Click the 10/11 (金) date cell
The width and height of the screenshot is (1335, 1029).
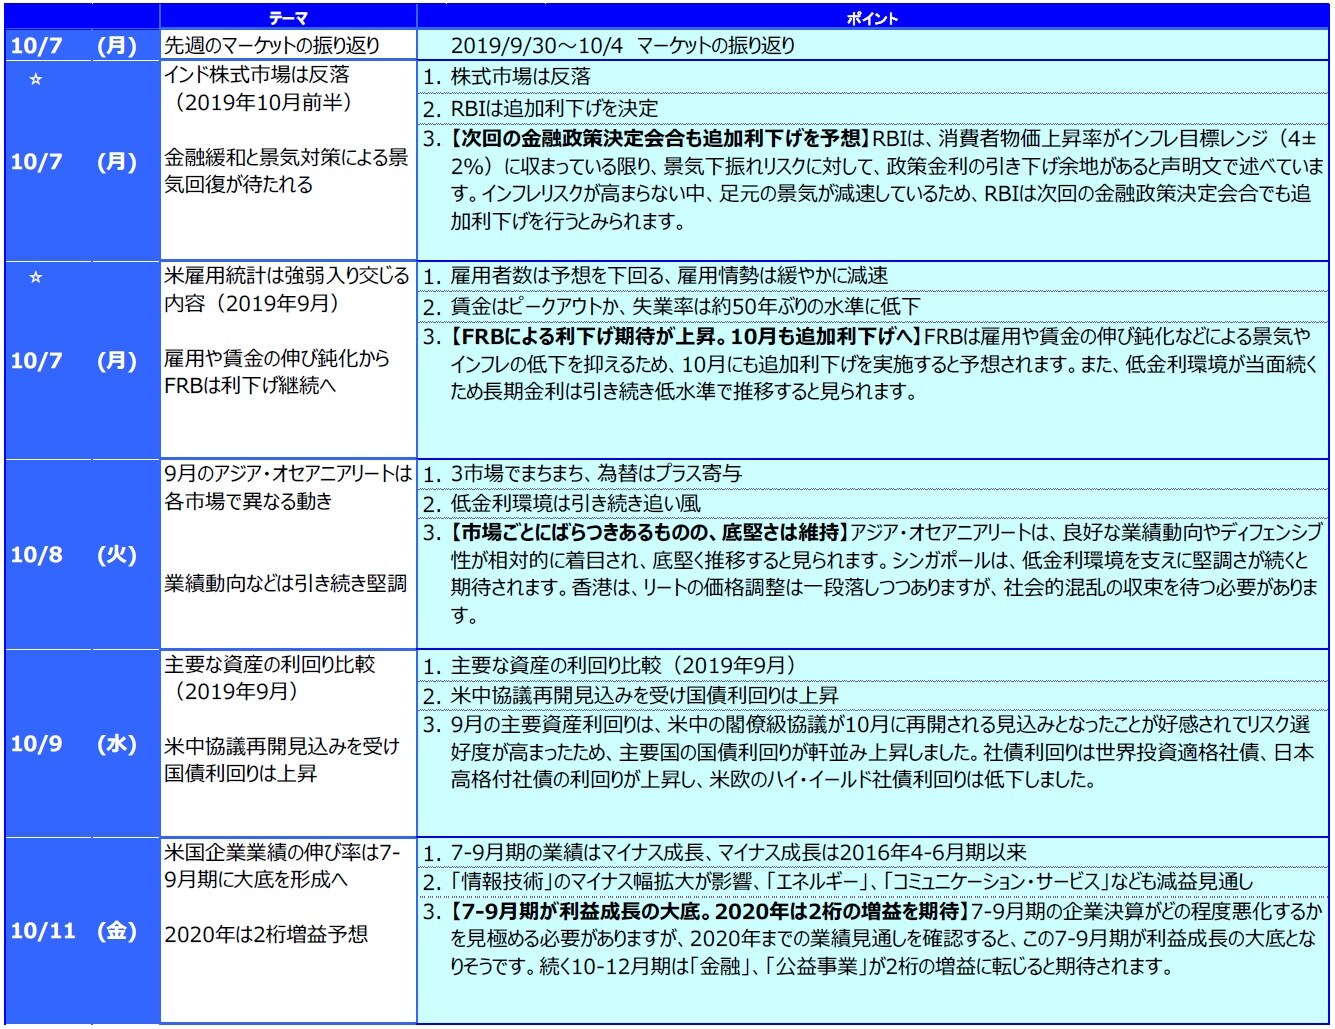74,931
